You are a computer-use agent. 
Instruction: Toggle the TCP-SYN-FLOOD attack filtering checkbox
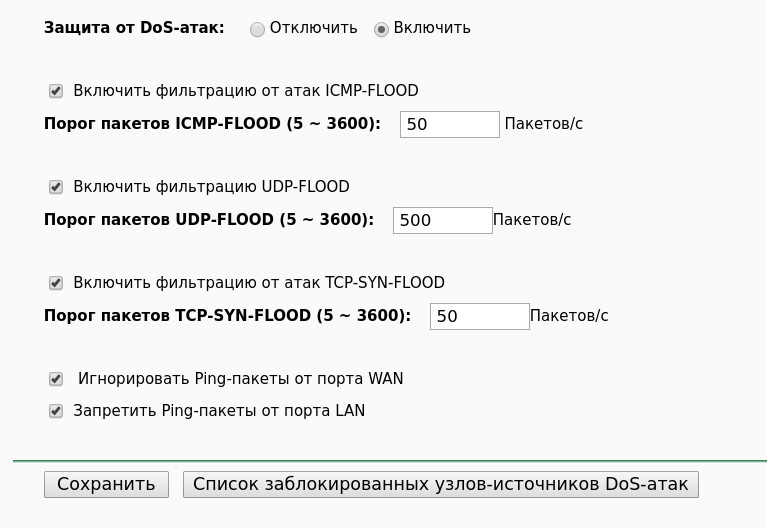tap(56, 283)
